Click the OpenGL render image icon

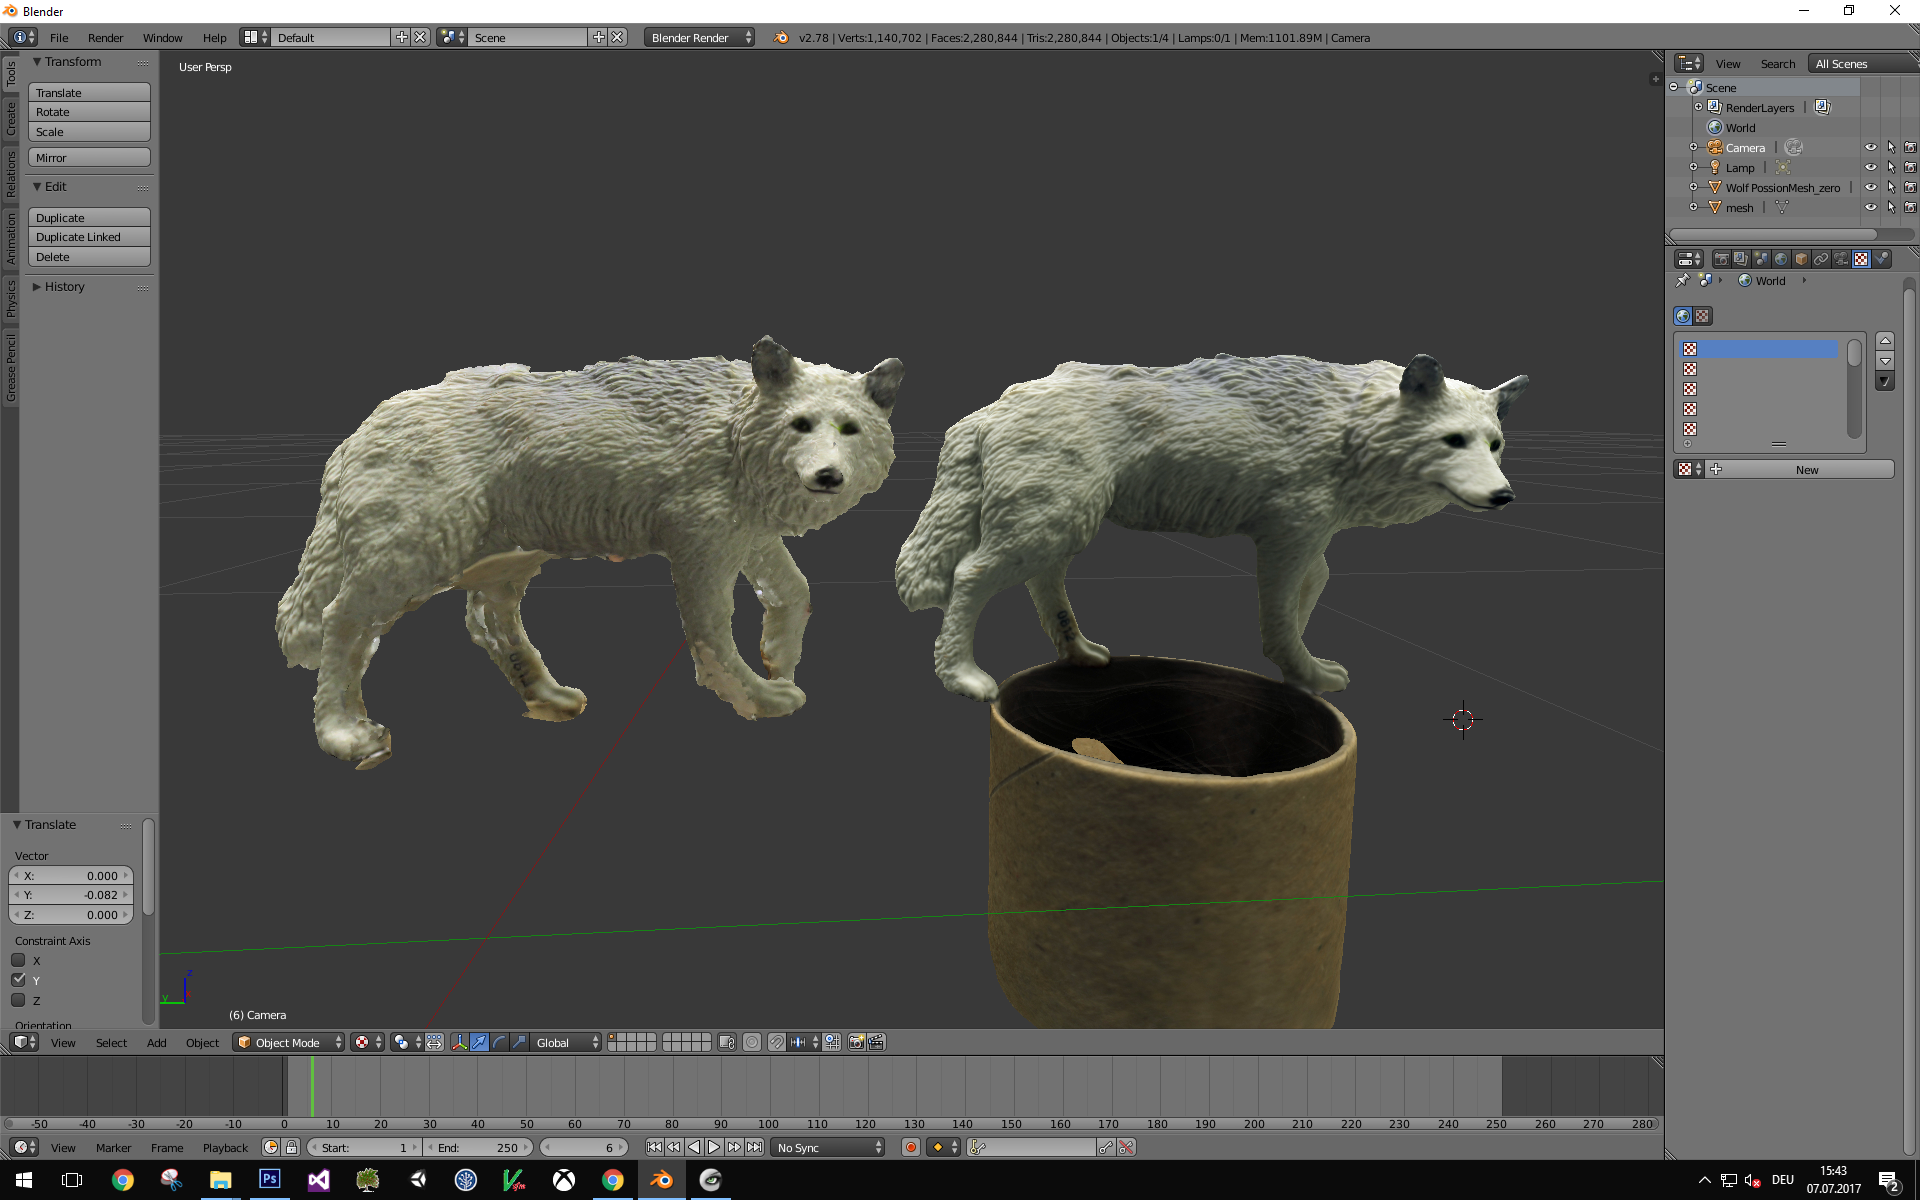(856, 1042)
